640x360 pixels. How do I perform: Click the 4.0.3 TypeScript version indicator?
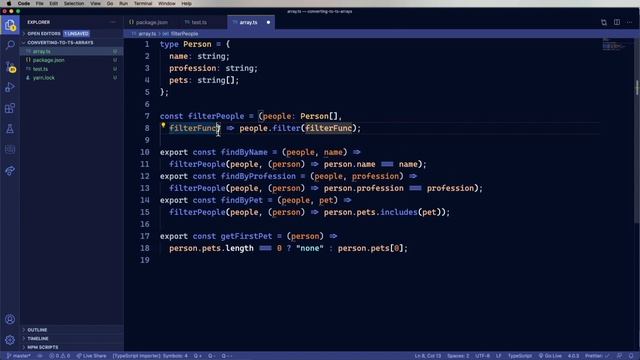tap(573, 356)
